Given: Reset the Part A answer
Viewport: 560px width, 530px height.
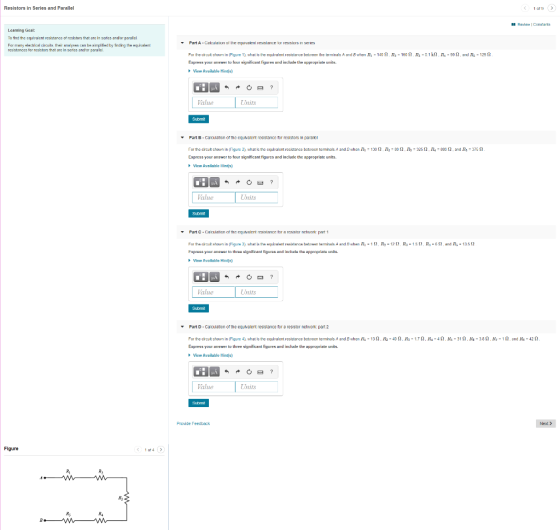Looking at the screenshot, I should (x=249, y=88).
